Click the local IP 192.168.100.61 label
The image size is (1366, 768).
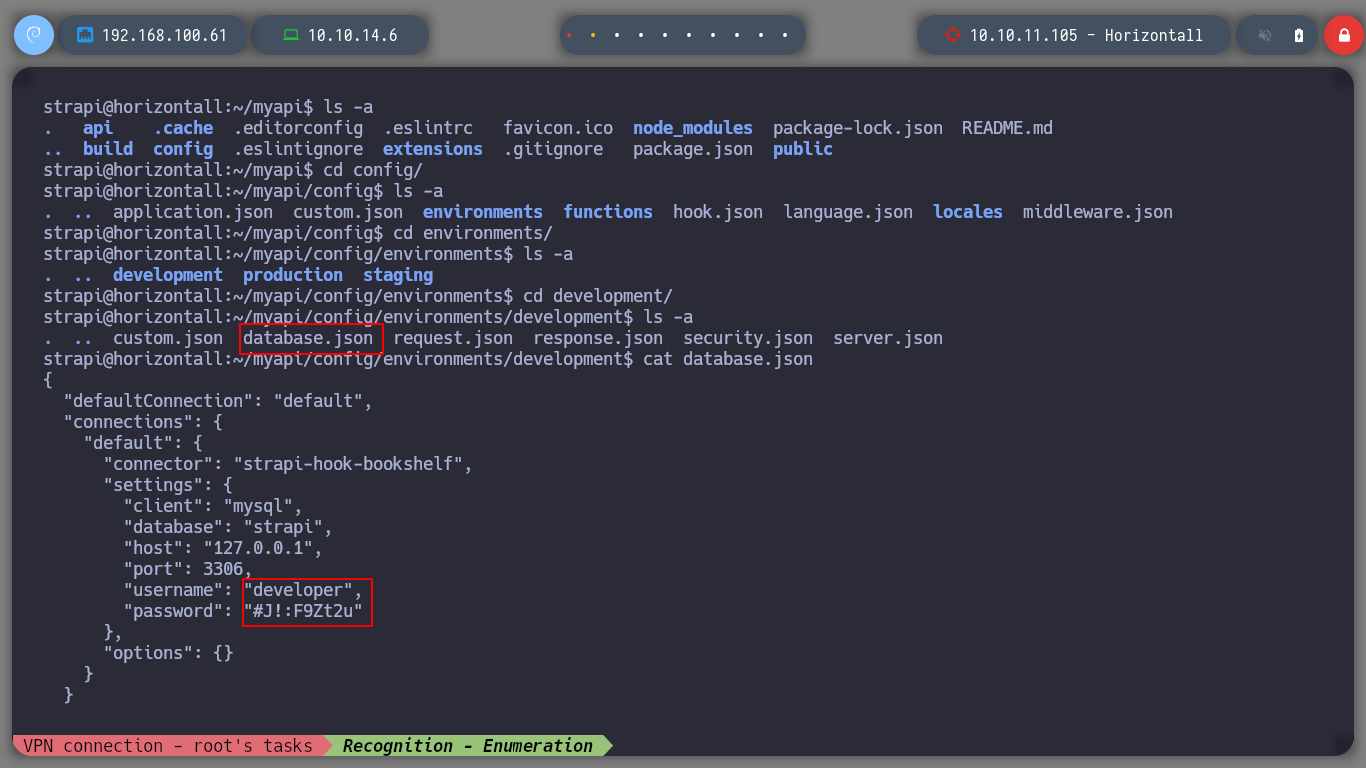tap(165, 35)
